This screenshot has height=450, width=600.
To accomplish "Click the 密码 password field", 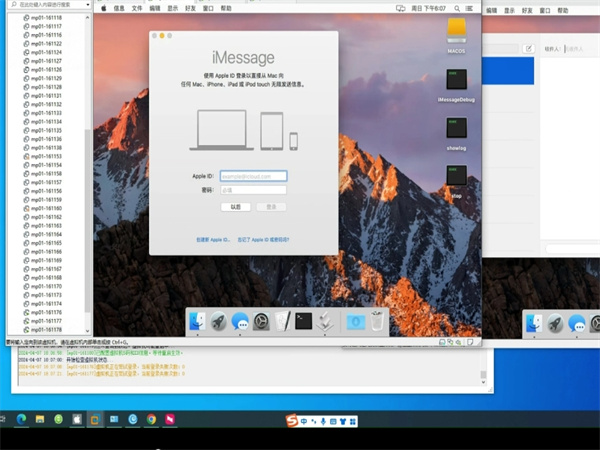I will [252, 189].
